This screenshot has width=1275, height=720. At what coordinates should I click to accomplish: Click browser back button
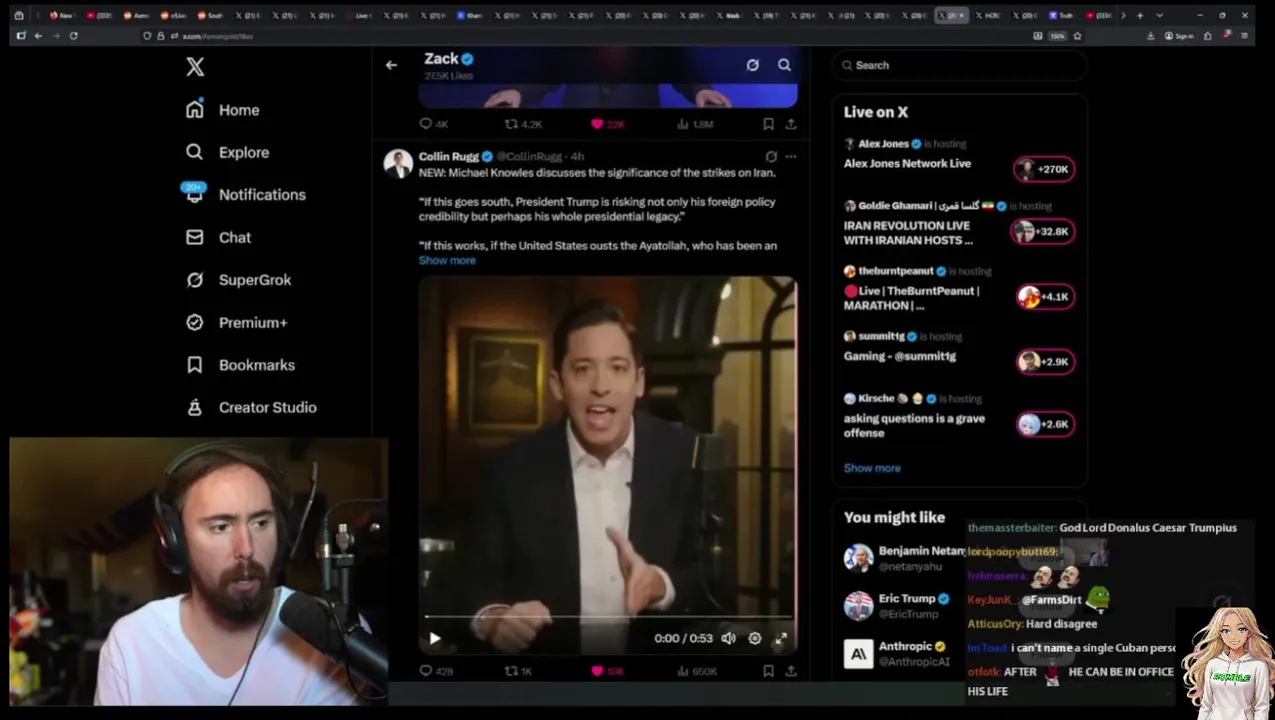click(x=38, y=35)
